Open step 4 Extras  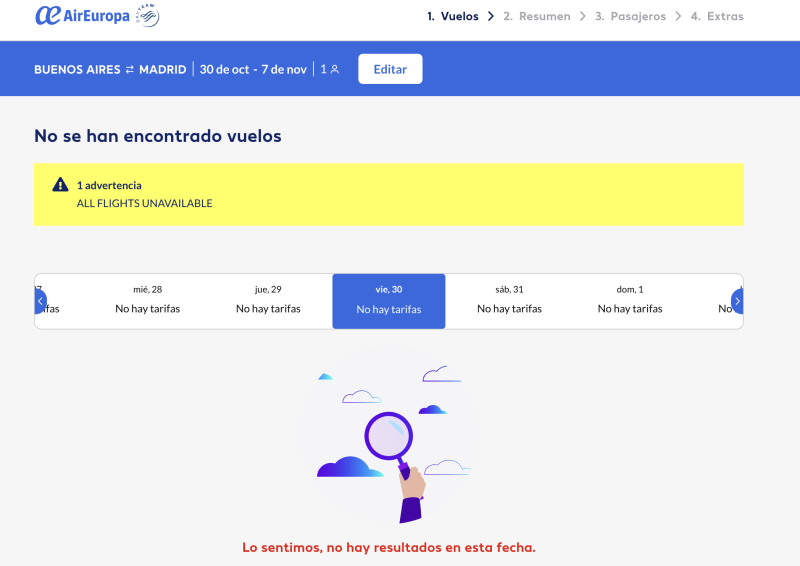717,16
